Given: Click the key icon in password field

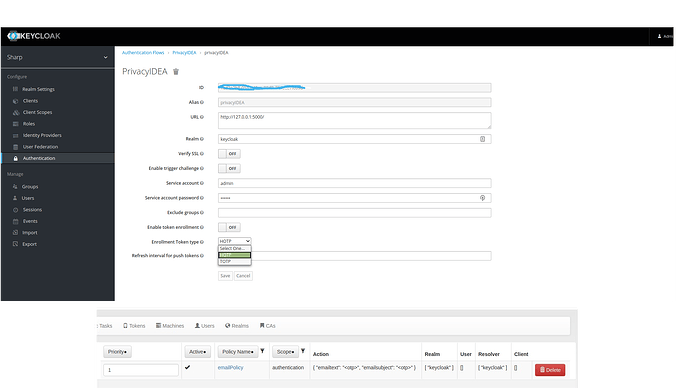Looking at the screenshot, I should pos(482,198).
